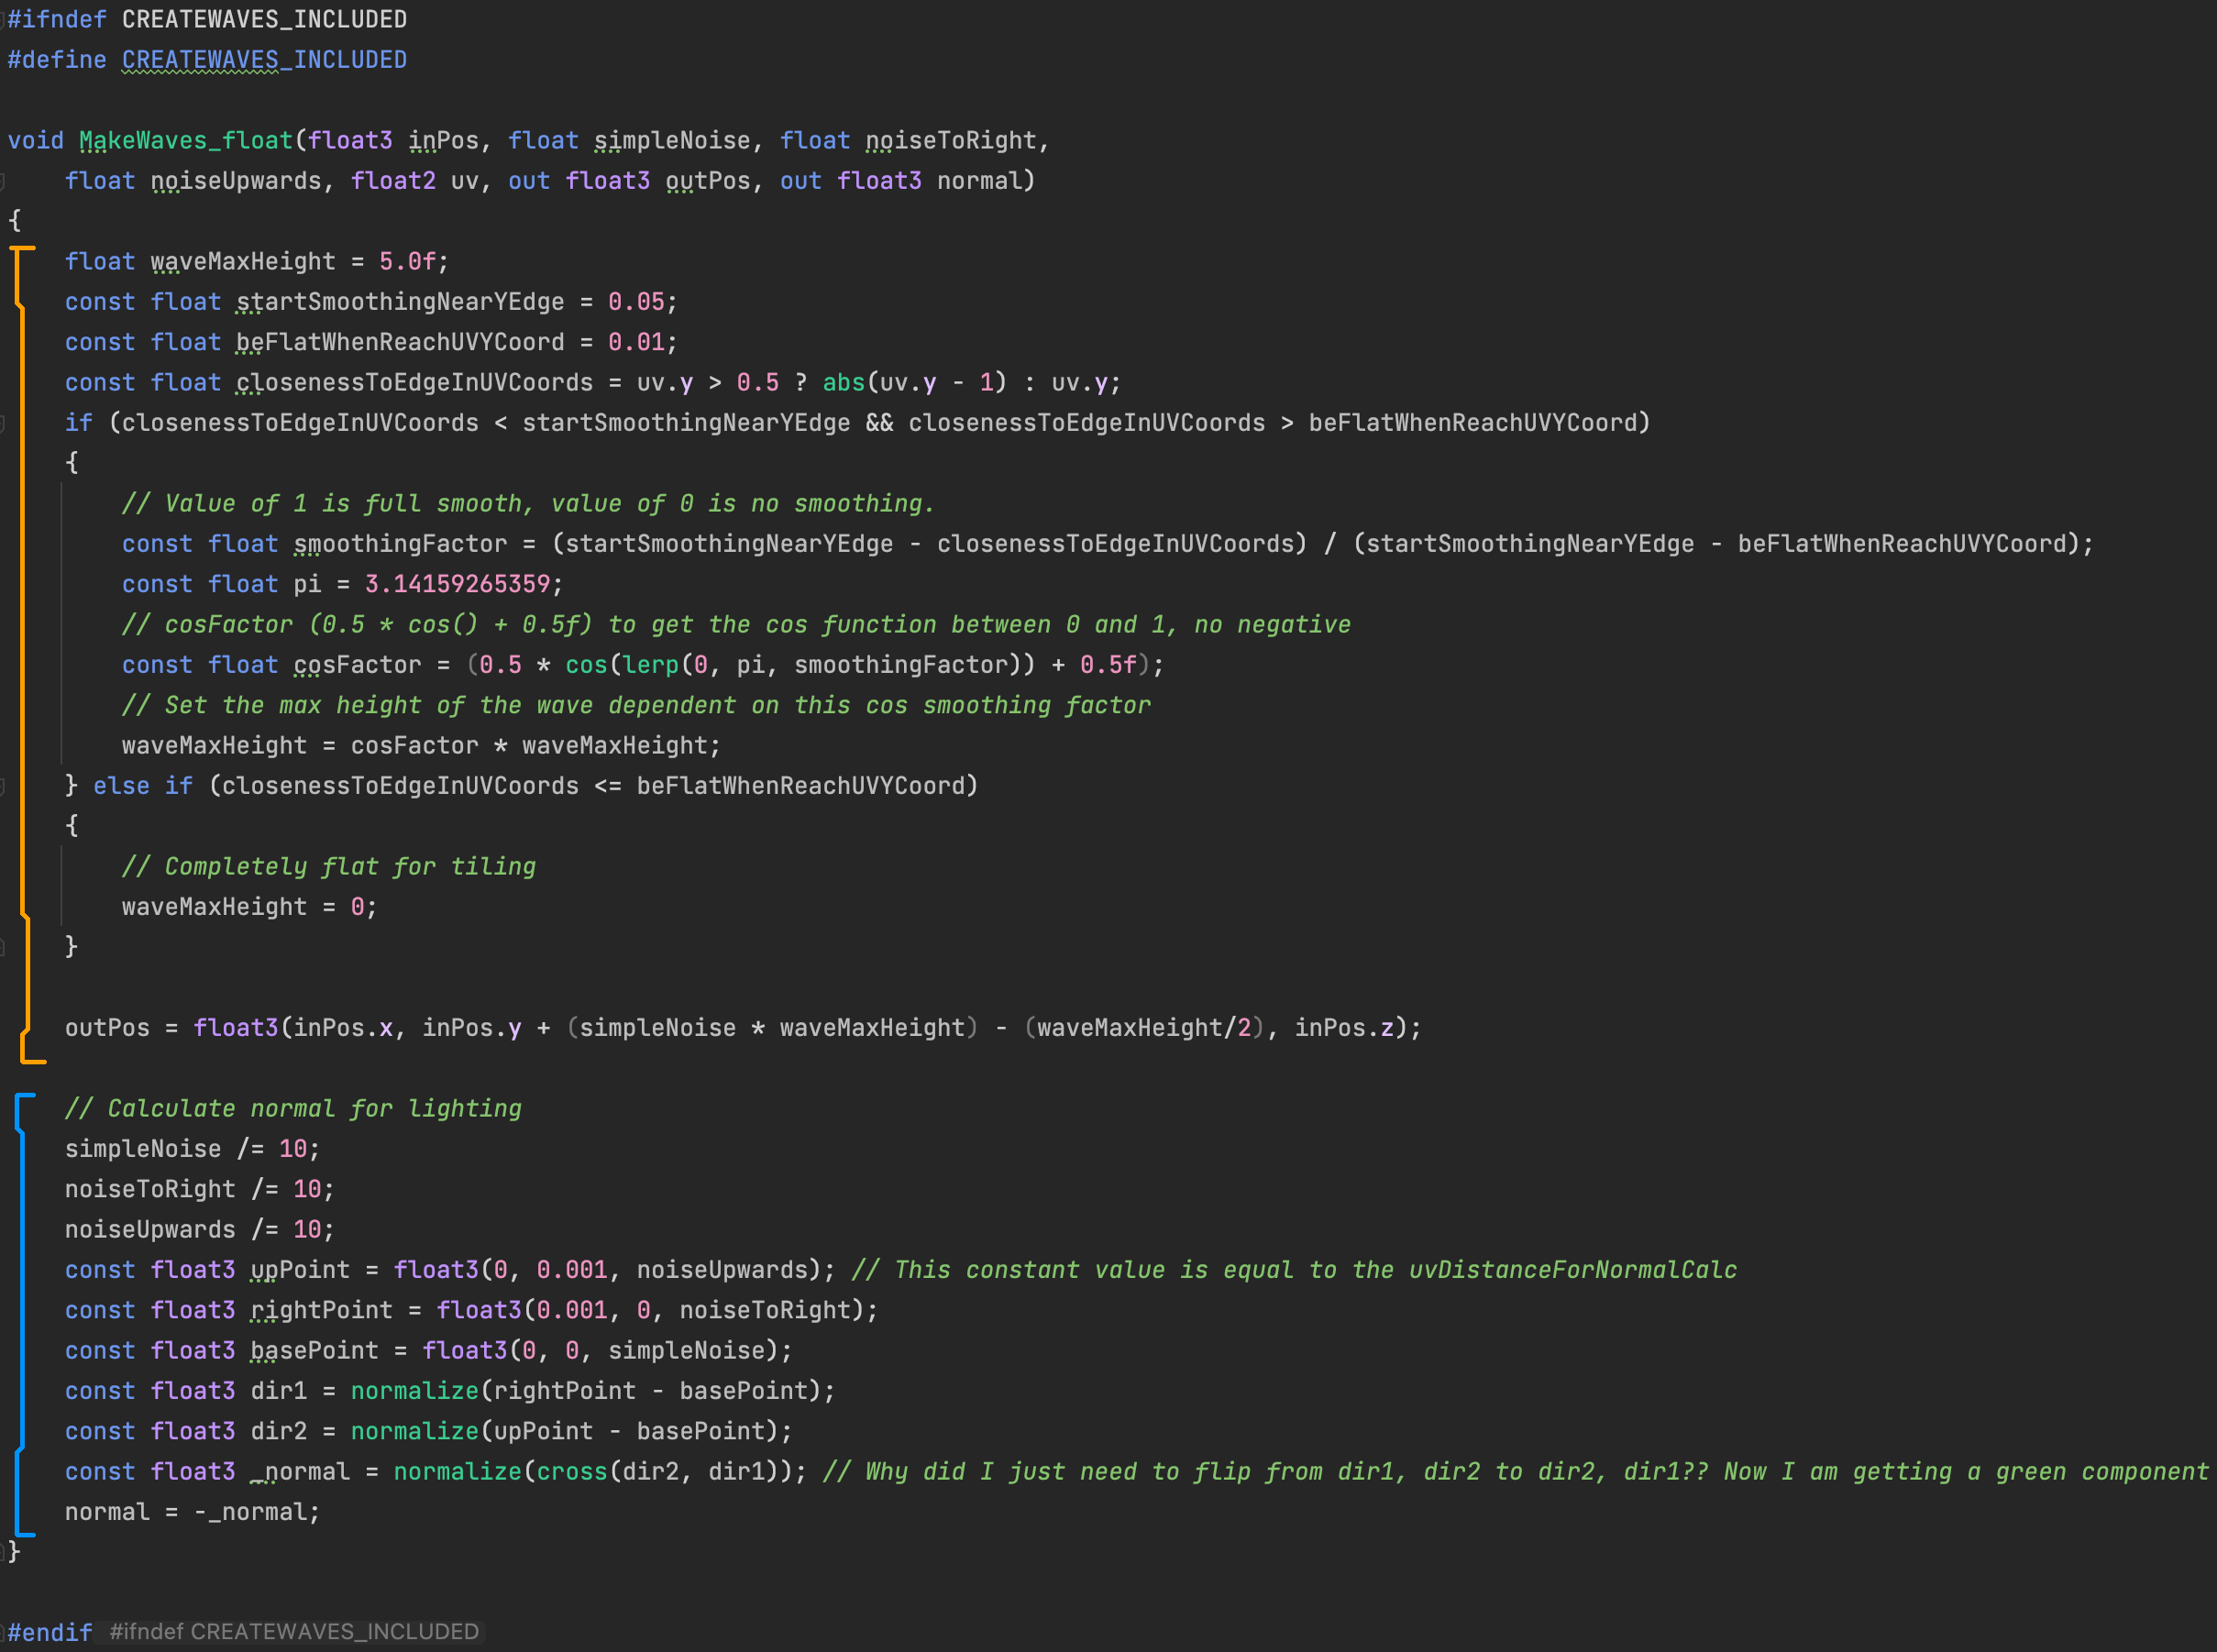Click startSmoothingNearYEdge in its declaration line

[400, 302]
